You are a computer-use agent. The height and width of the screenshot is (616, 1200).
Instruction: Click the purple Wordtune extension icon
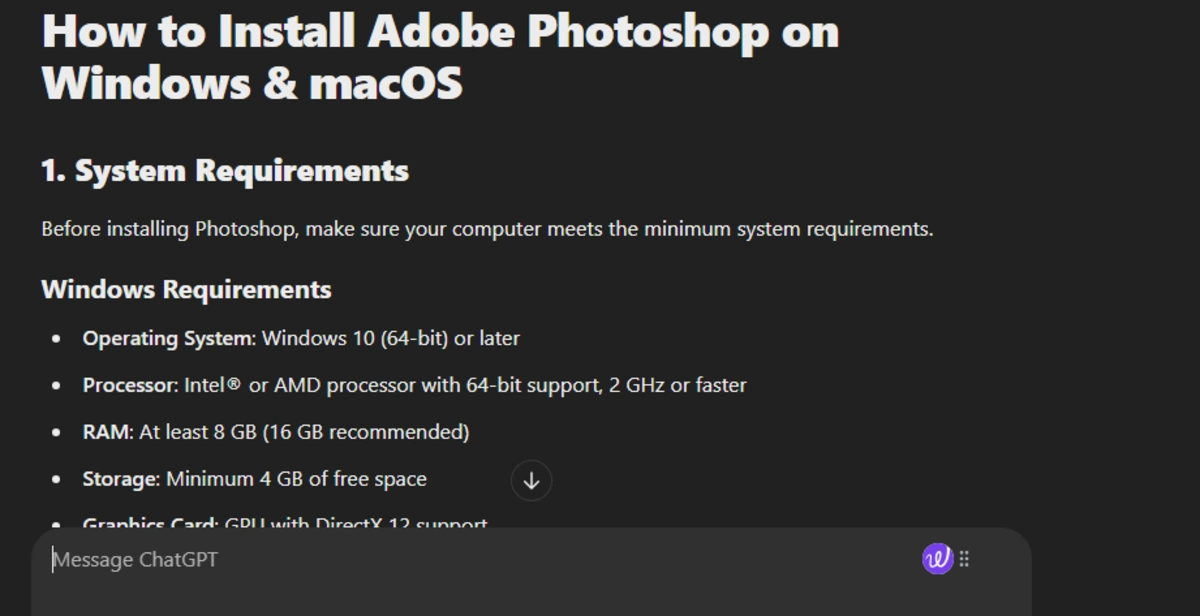pyautogui.click(x=937, y=559)
